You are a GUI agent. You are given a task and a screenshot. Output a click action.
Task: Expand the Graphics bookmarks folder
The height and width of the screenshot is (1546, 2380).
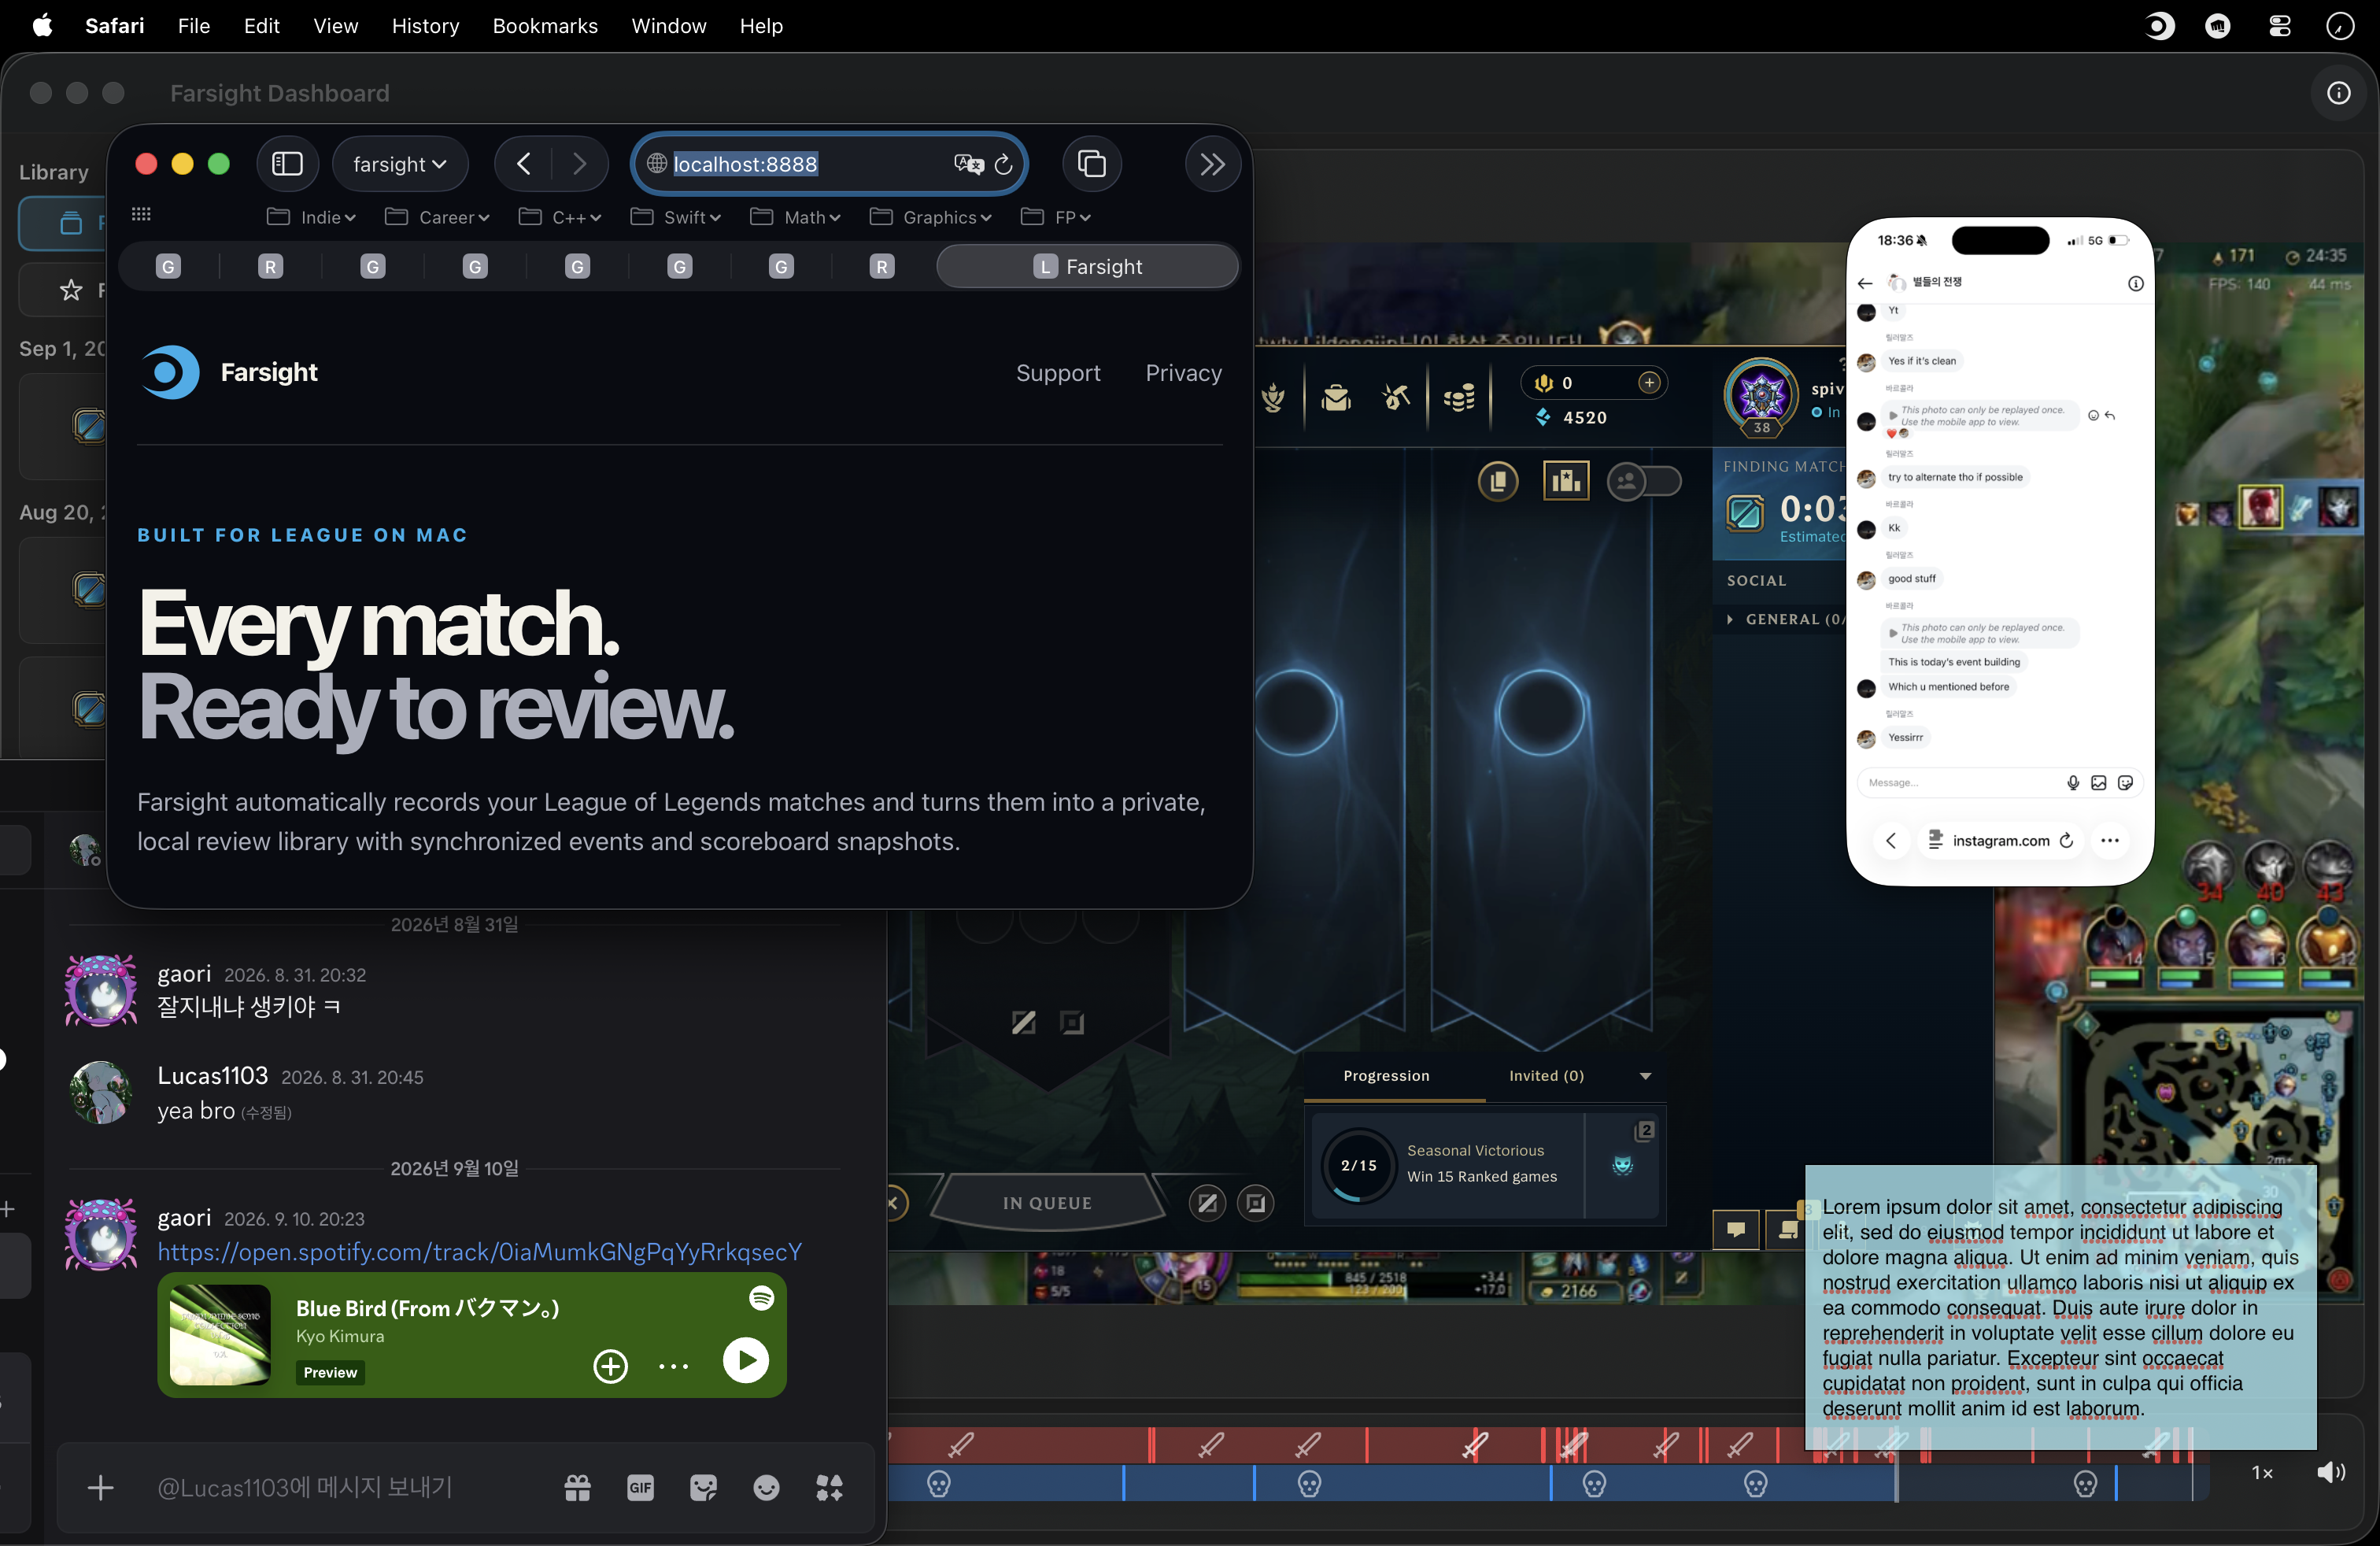[x=931, y=217]
